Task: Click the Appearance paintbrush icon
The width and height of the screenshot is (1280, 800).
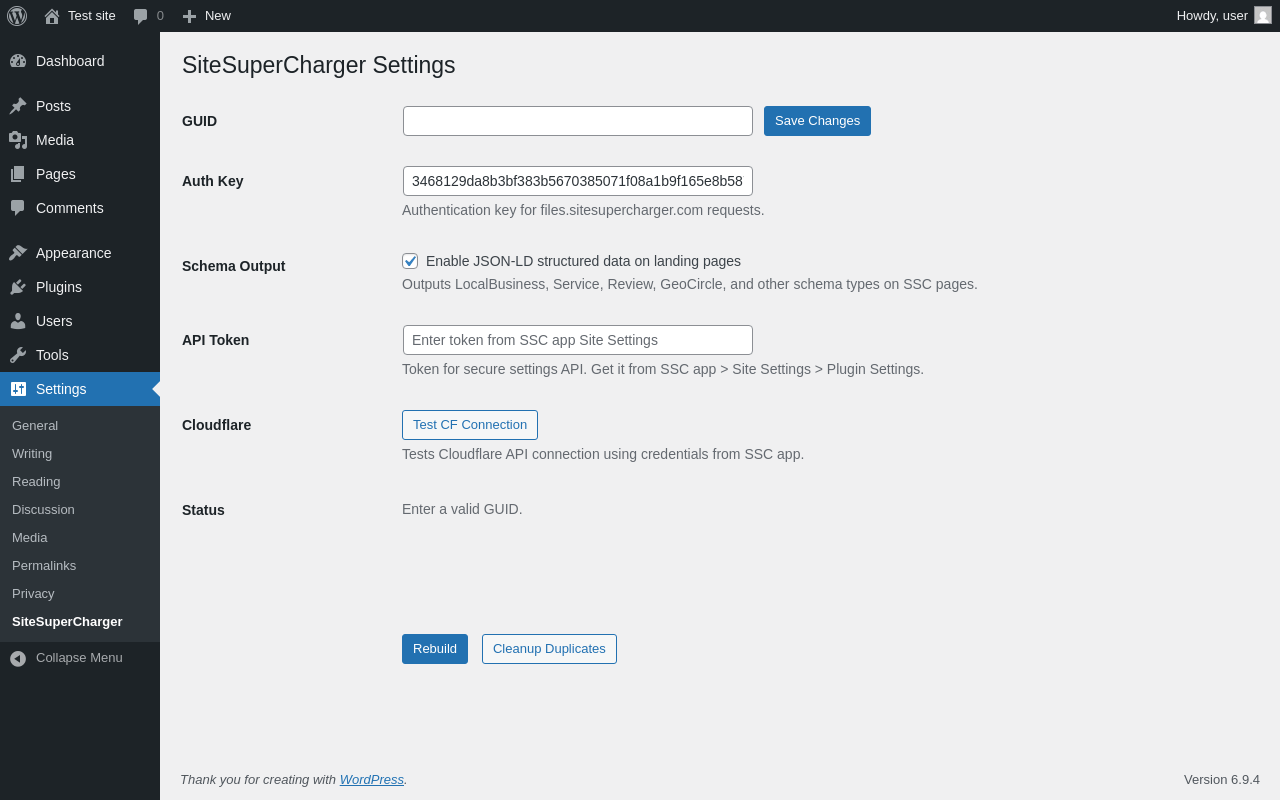Action: (18, 253)
